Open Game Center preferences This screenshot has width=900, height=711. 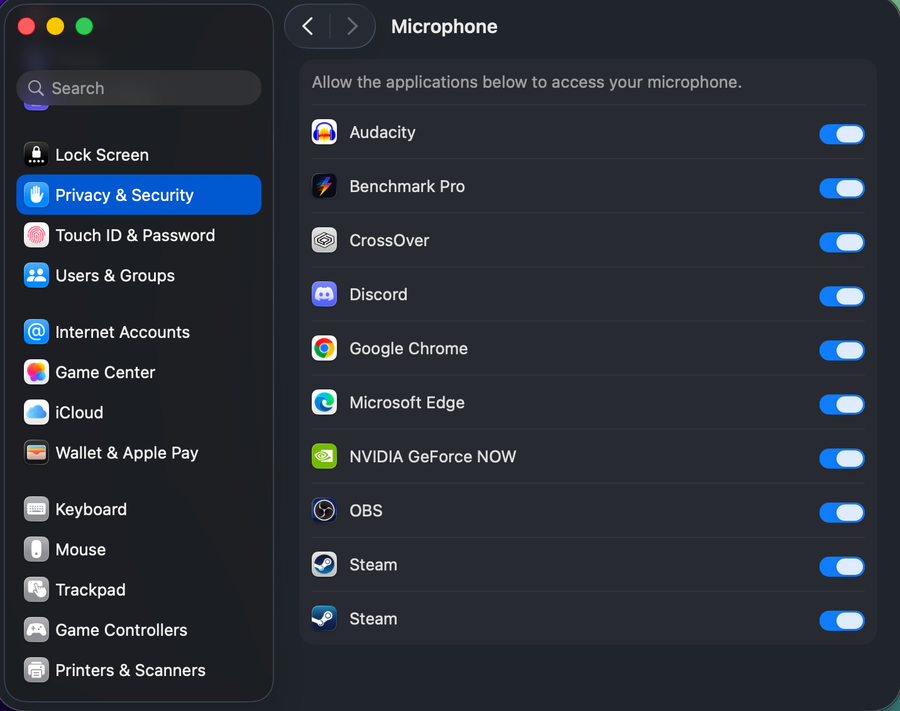[139, 372]
